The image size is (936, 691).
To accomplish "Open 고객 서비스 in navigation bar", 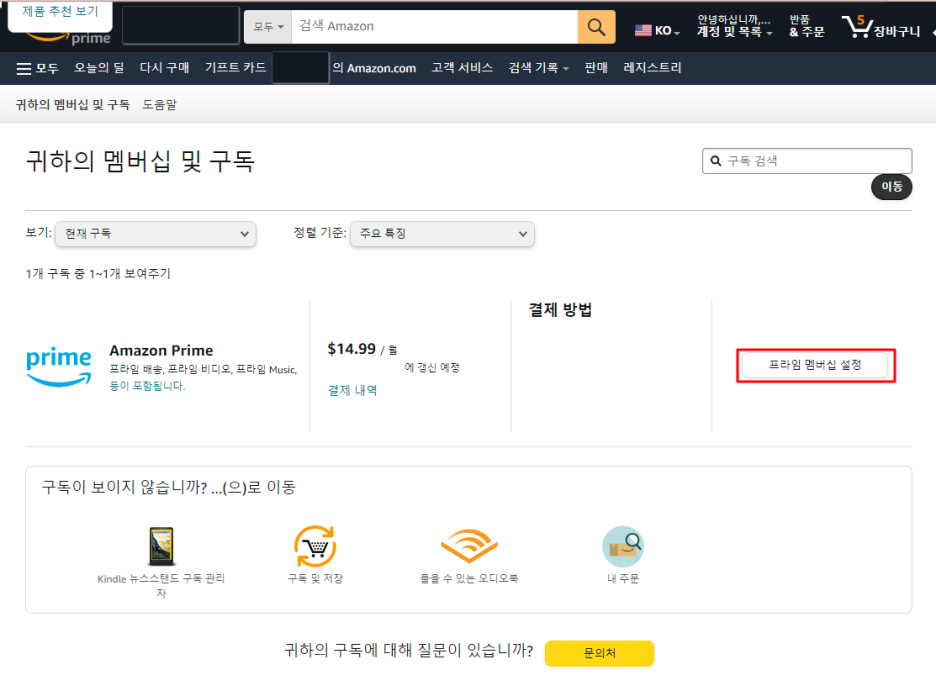I will [x=462, y=68].
